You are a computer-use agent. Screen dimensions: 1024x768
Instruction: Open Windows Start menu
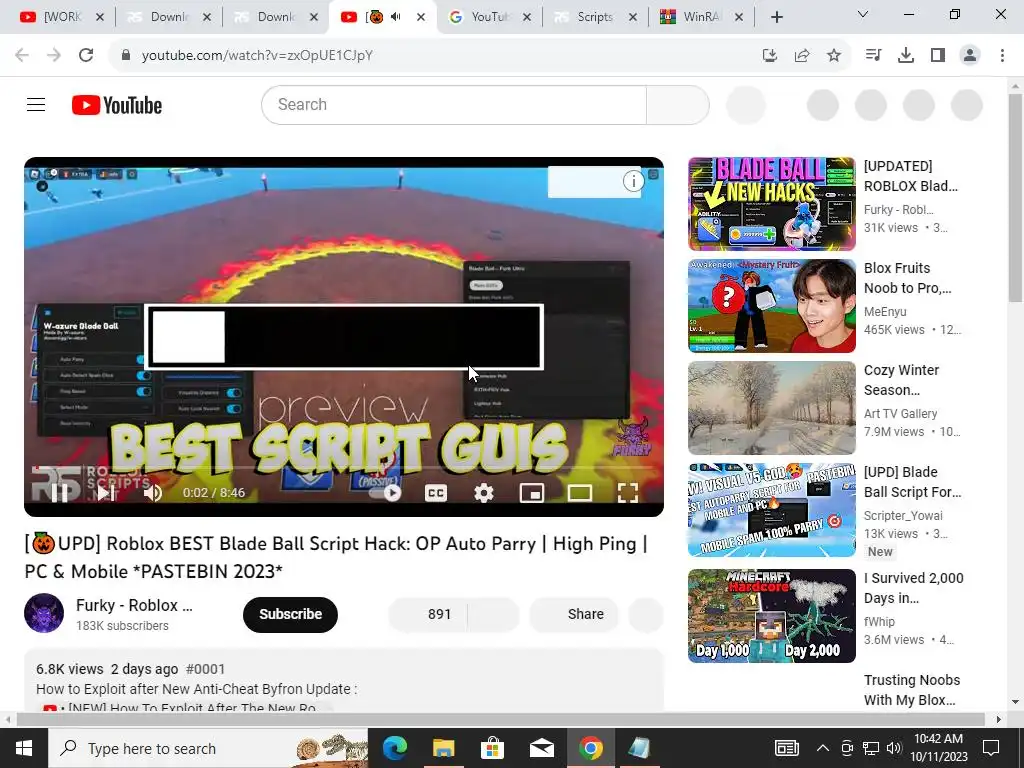point(24,748)
